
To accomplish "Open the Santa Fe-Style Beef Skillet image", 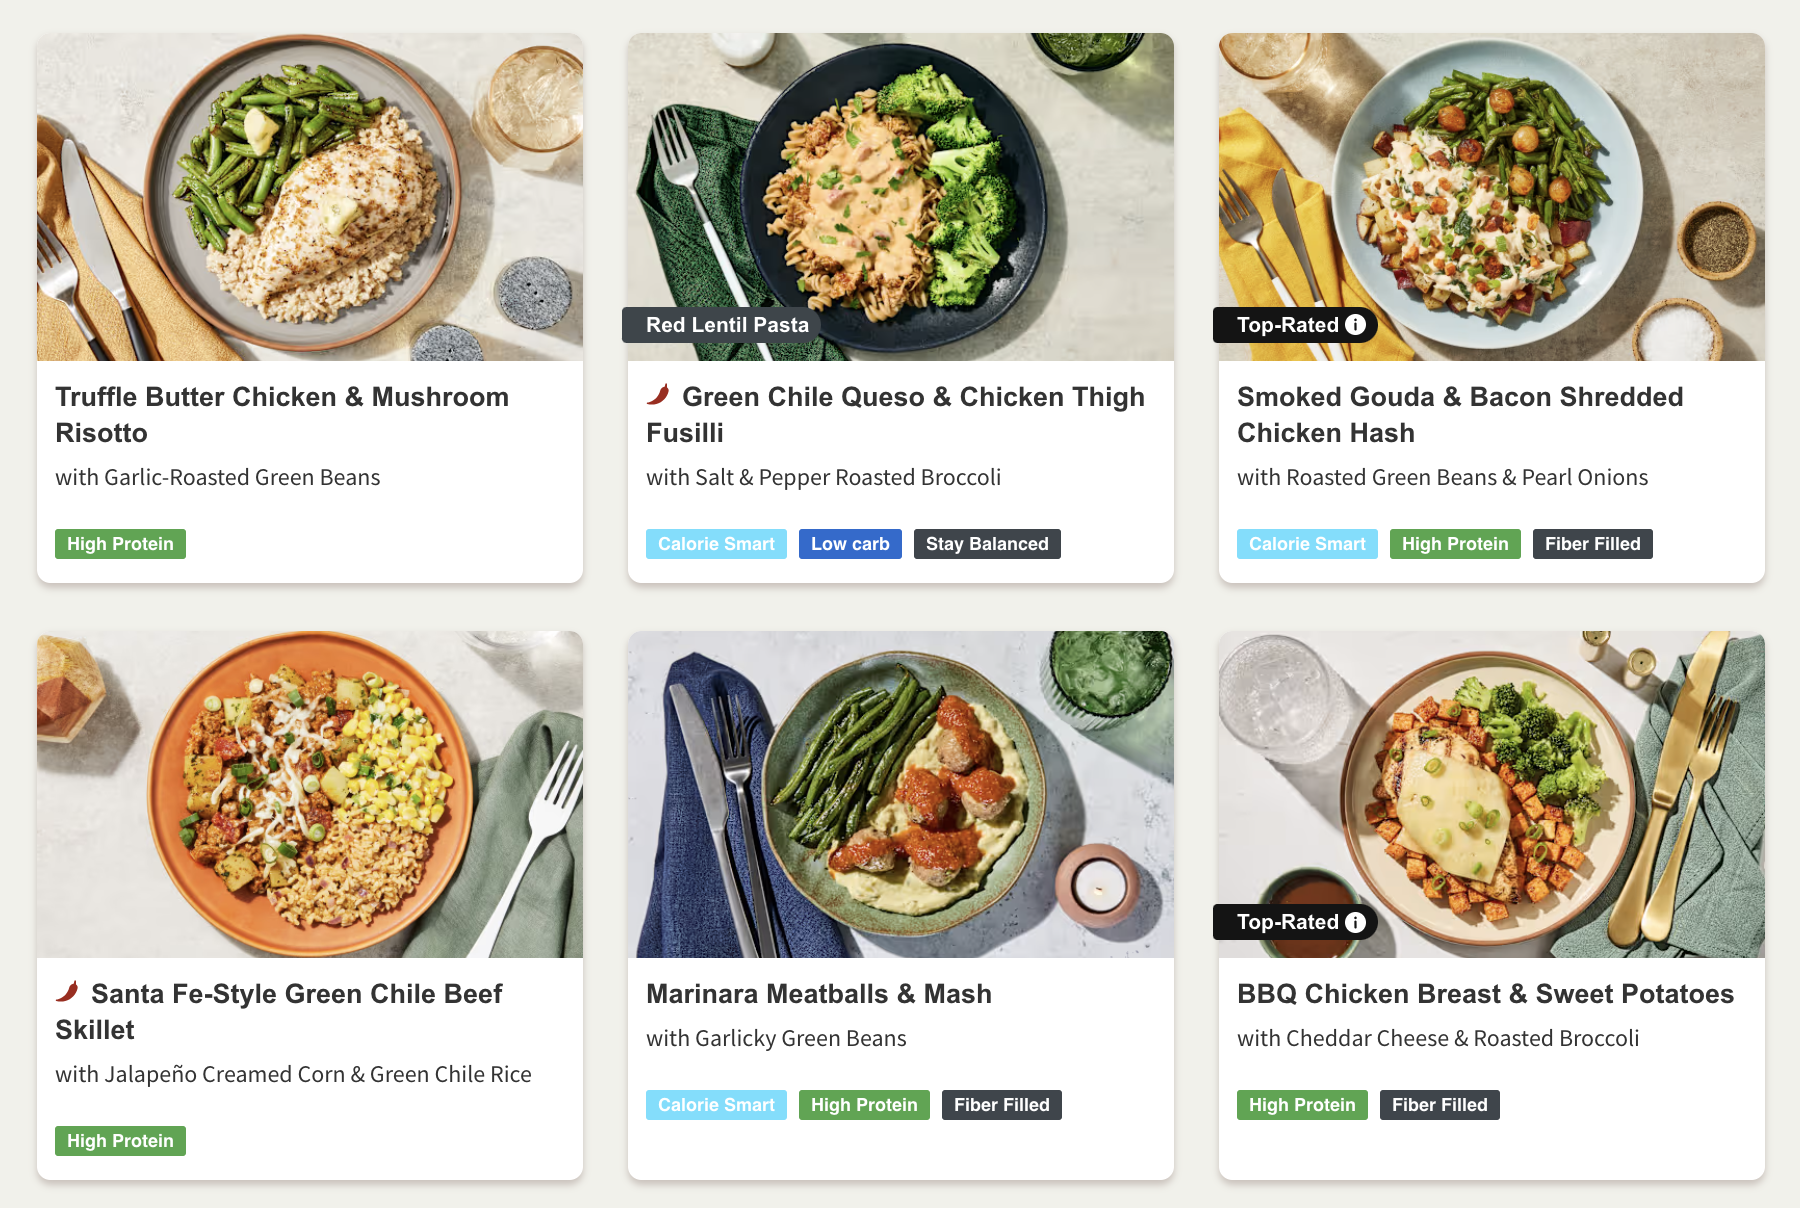I will (310, 794).
